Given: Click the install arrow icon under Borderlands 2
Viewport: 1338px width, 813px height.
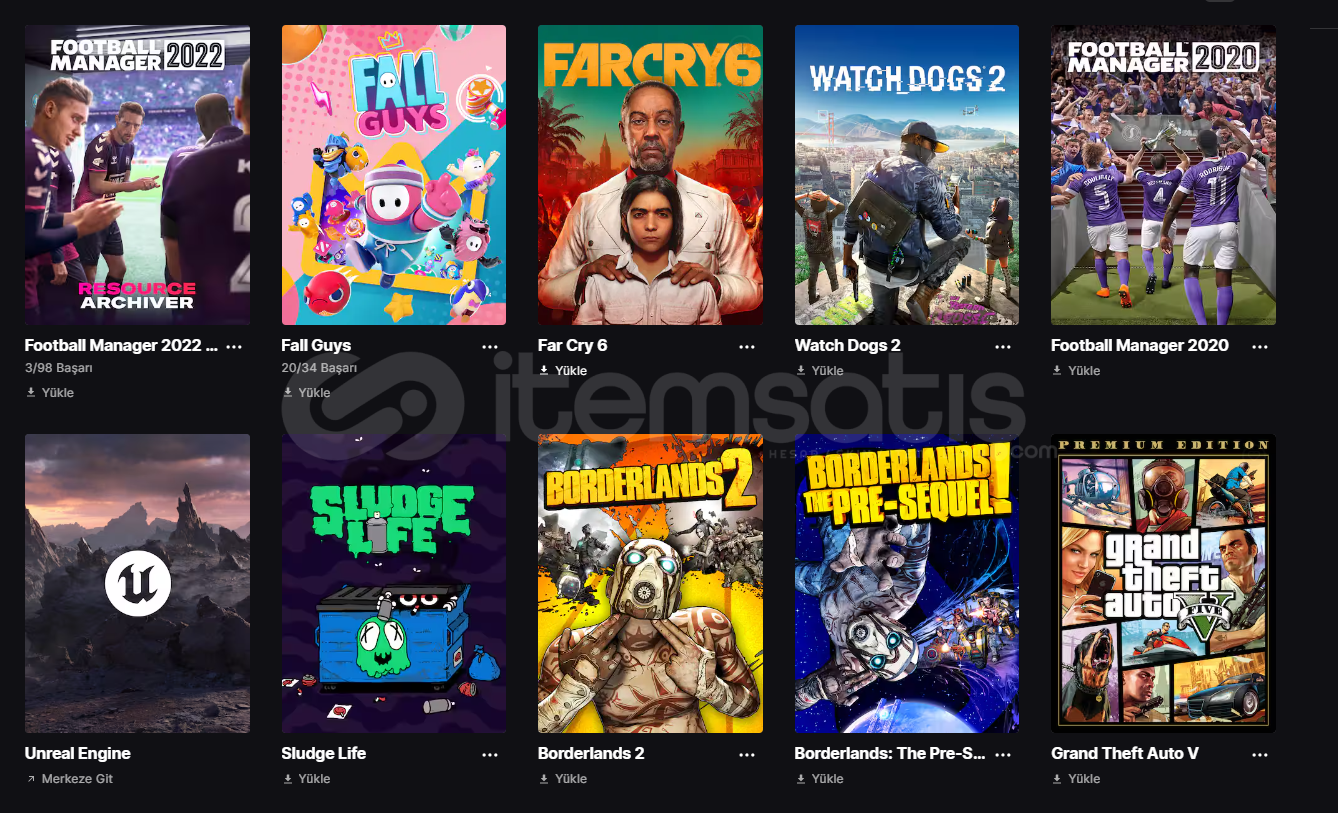Looking at the screenshot, I should 544,779.
